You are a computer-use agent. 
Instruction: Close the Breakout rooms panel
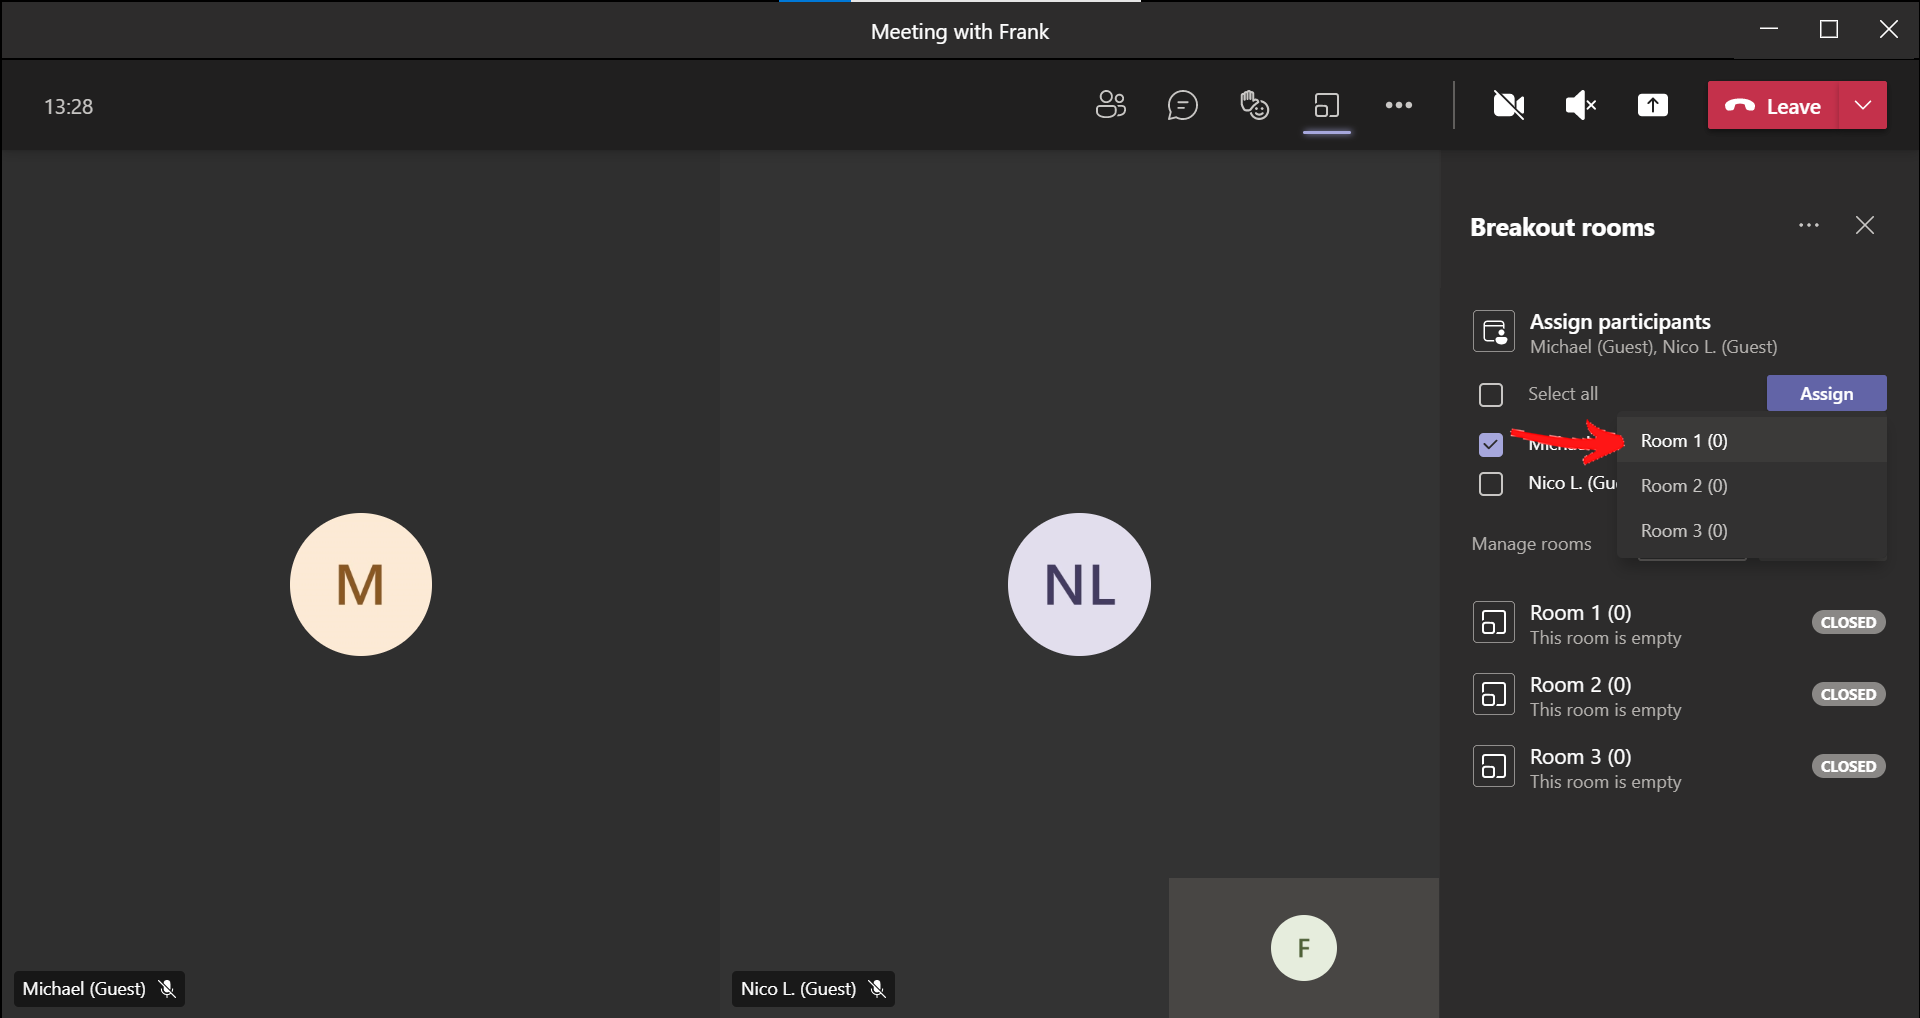click(x=1864, y=226)
